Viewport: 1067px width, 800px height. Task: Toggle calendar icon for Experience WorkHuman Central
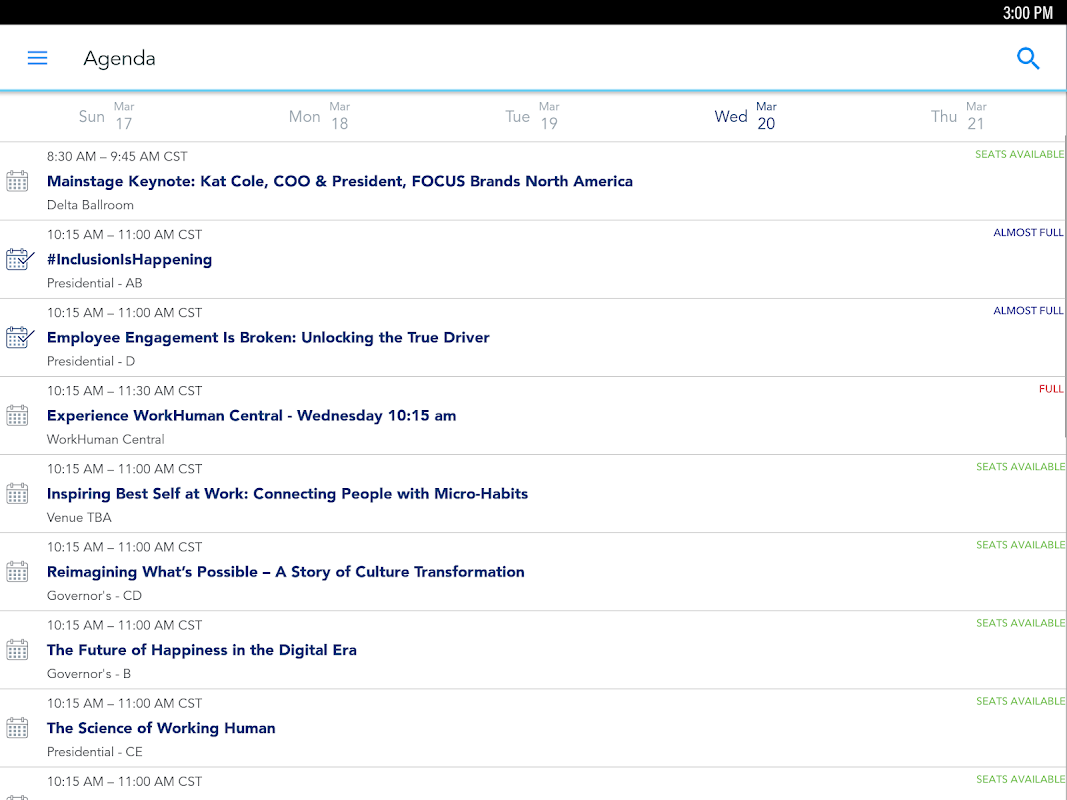17,416
